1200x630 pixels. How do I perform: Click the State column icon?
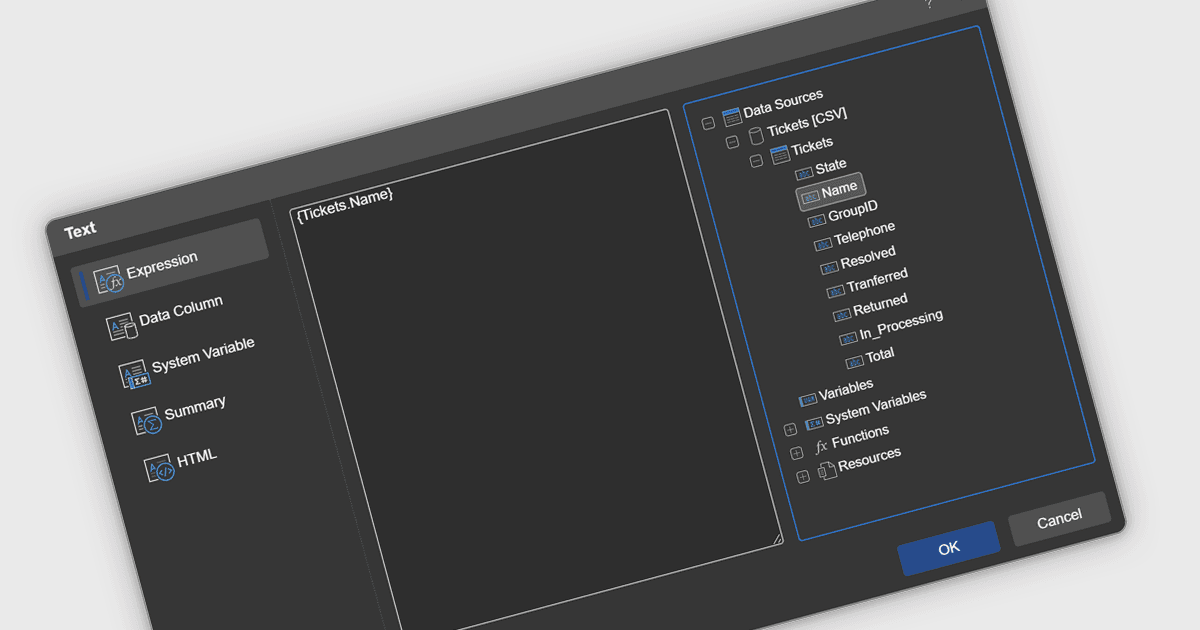[804, 173]
